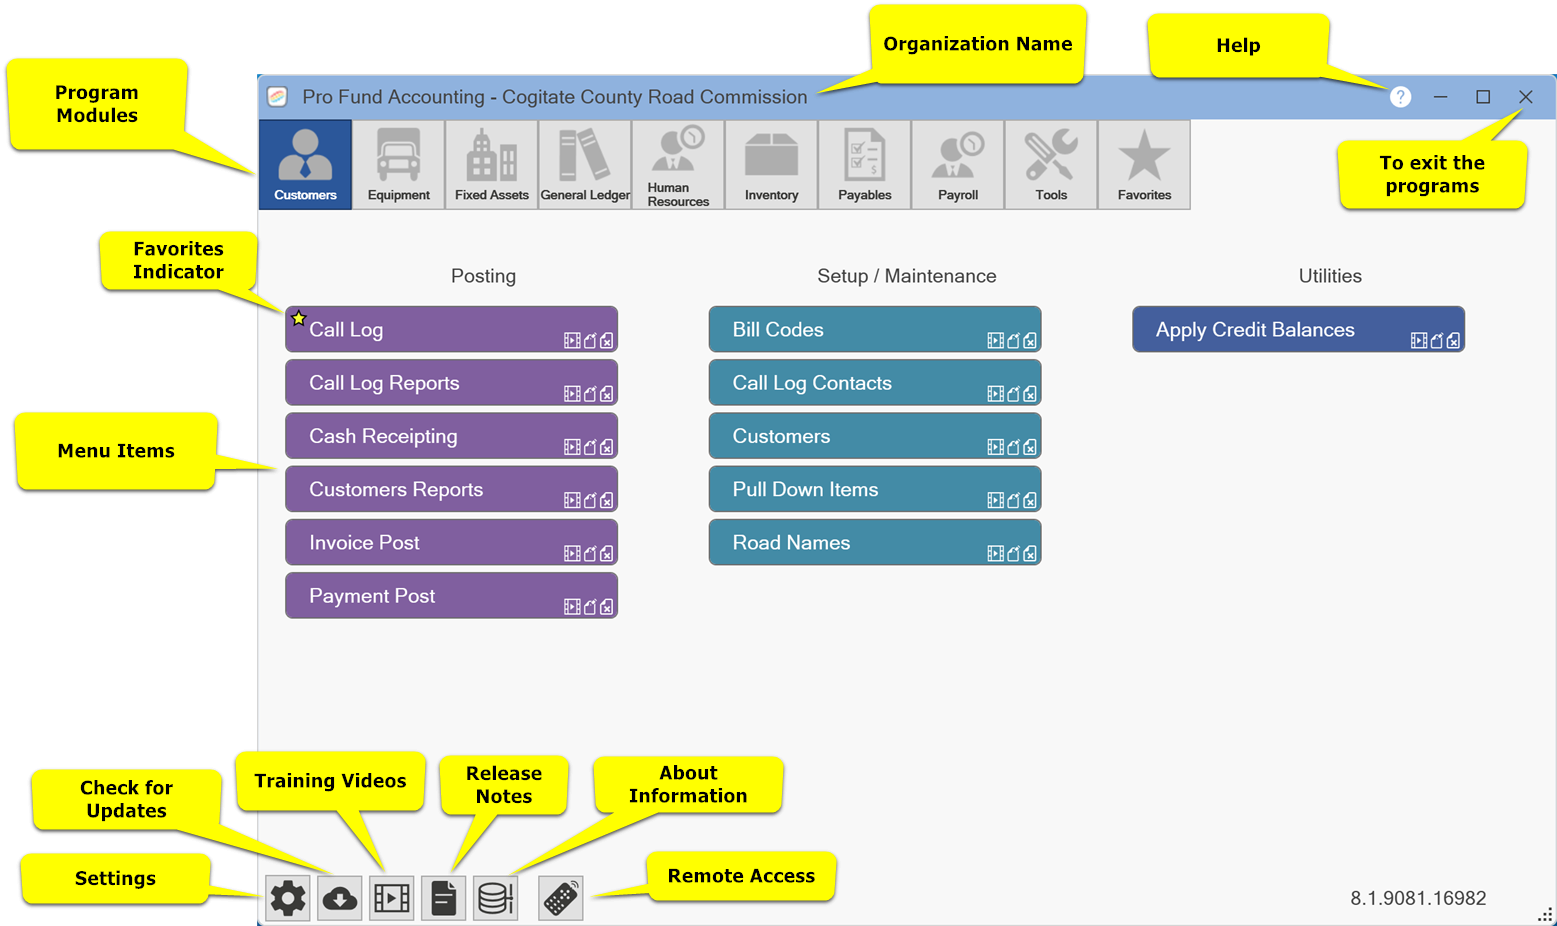Open Pull Down Items setup

click(x=875, y=489)
